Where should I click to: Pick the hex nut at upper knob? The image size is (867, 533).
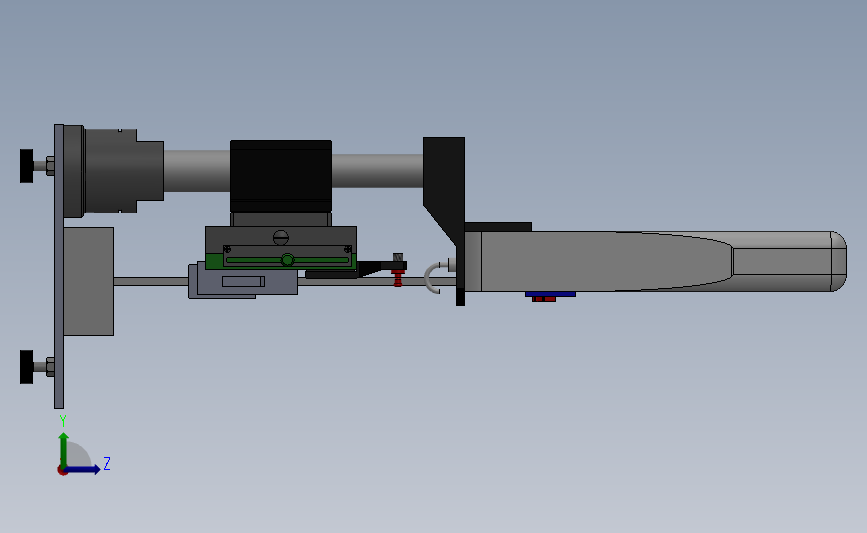pyautogui.click(x=50, y=166)
